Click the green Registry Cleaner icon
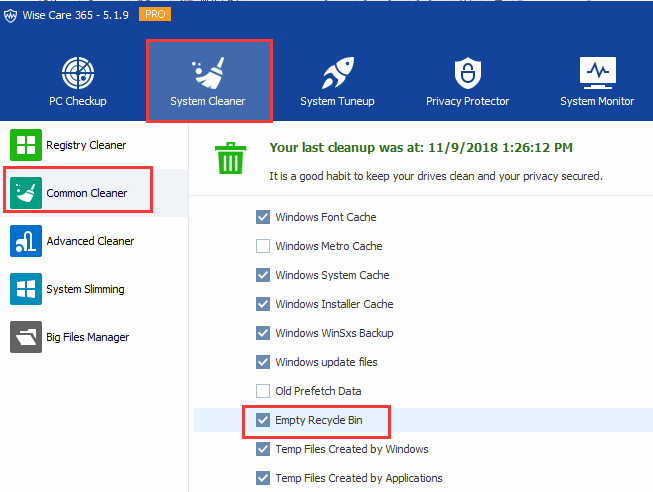This screenshot has width=653, height=492. pos(26,145)
